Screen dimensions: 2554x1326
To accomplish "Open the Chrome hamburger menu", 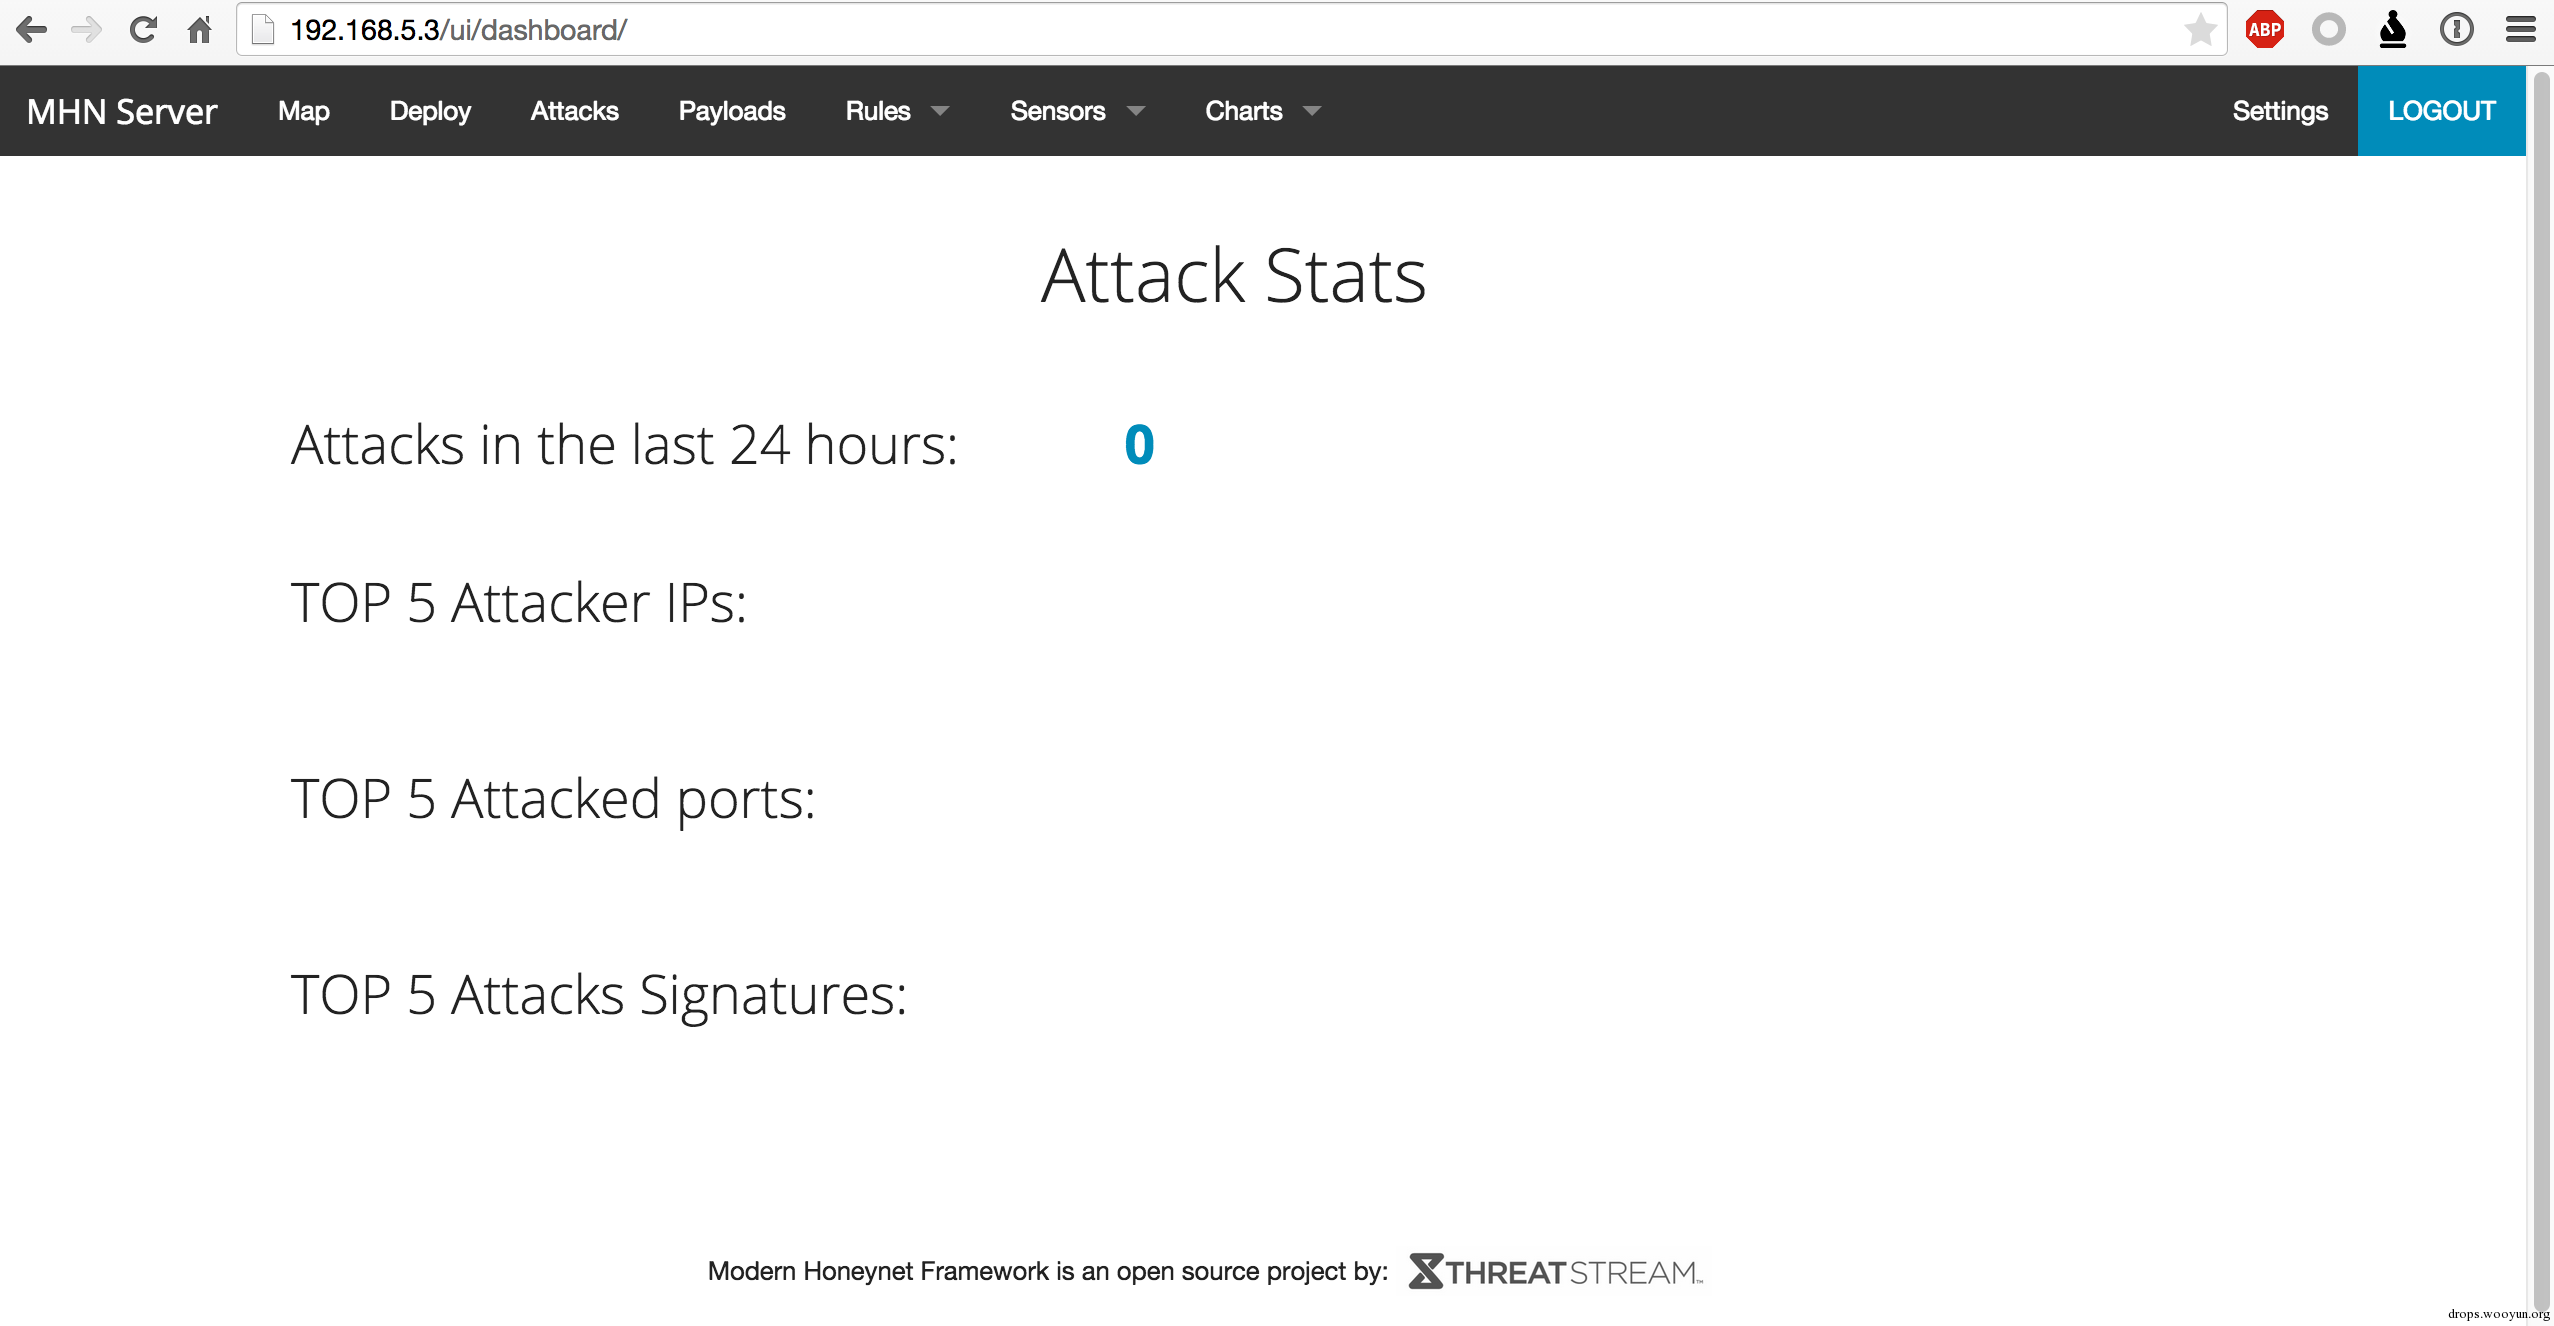I will point(2520,30).
